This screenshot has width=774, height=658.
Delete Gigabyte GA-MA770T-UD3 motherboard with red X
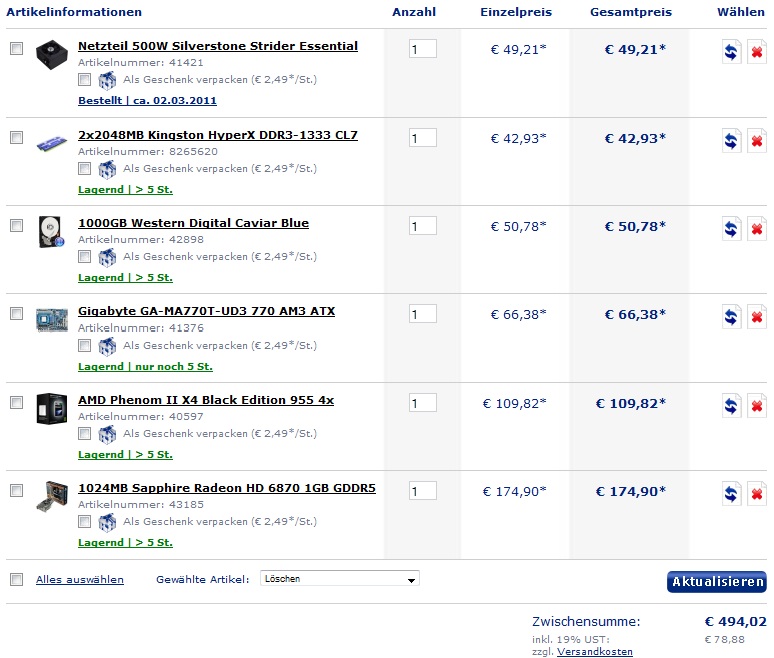point(757,317)
